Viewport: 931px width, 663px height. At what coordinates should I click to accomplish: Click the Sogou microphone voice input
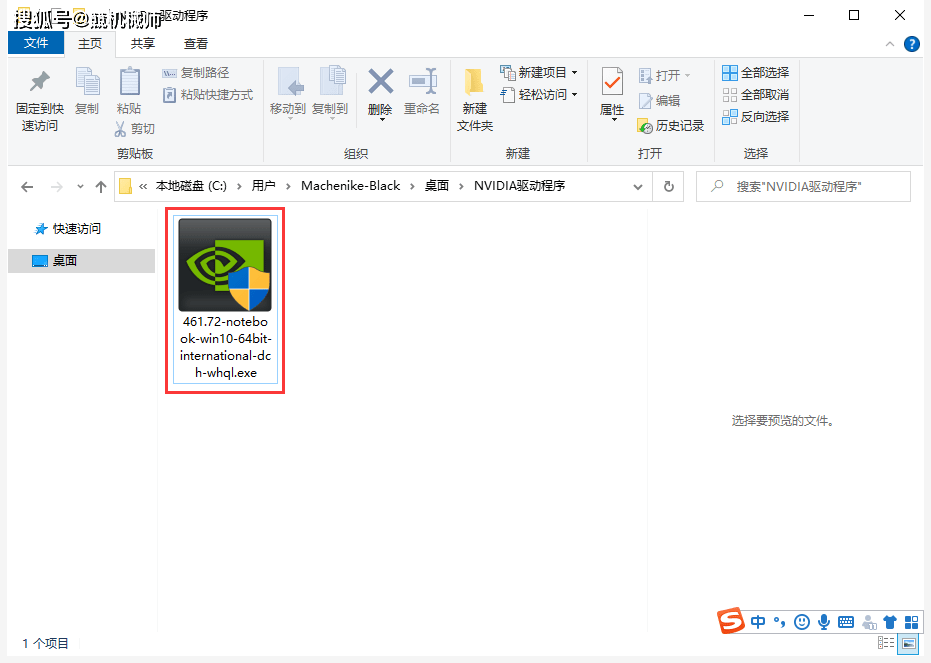tap(824, 622)
